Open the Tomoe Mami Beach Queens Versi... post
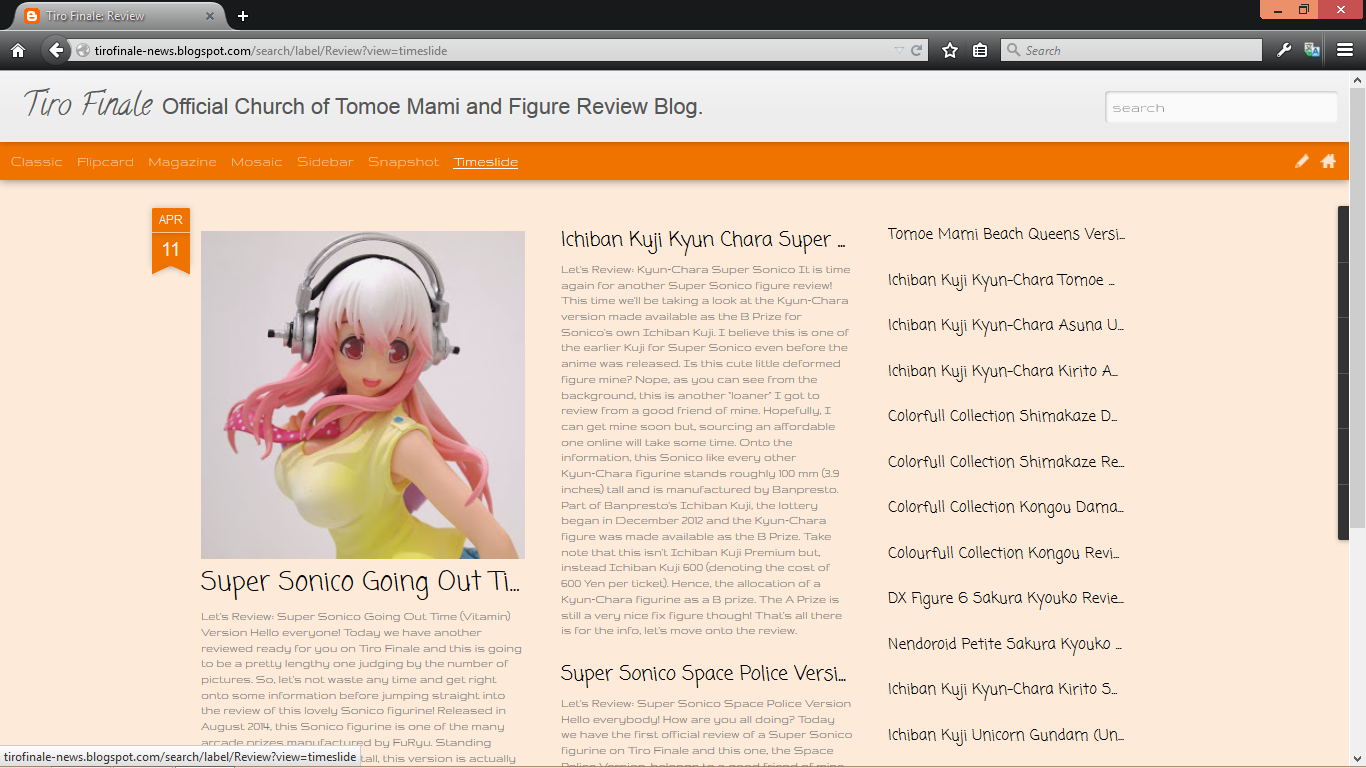 pos(1006,235)
